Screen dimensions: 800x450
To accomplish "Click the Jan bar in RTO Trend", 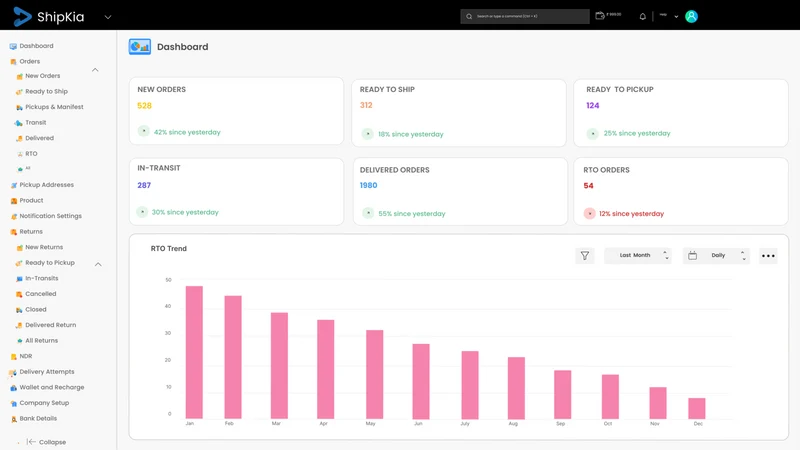I will pyautogui.click(x=194, y=352).
